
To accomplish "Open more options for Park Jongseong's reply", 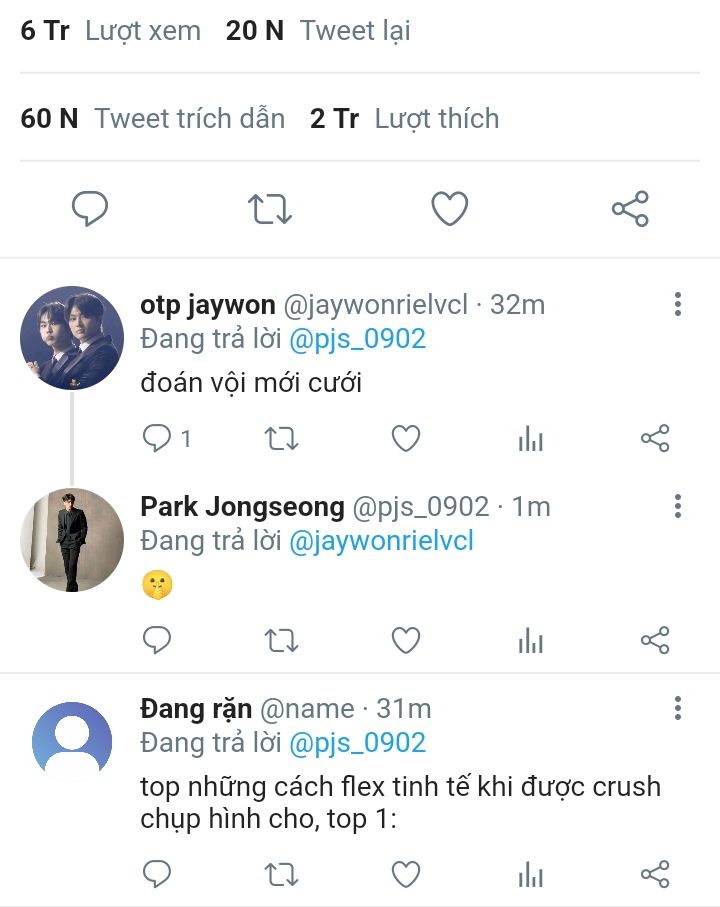I will click(678, 506).
